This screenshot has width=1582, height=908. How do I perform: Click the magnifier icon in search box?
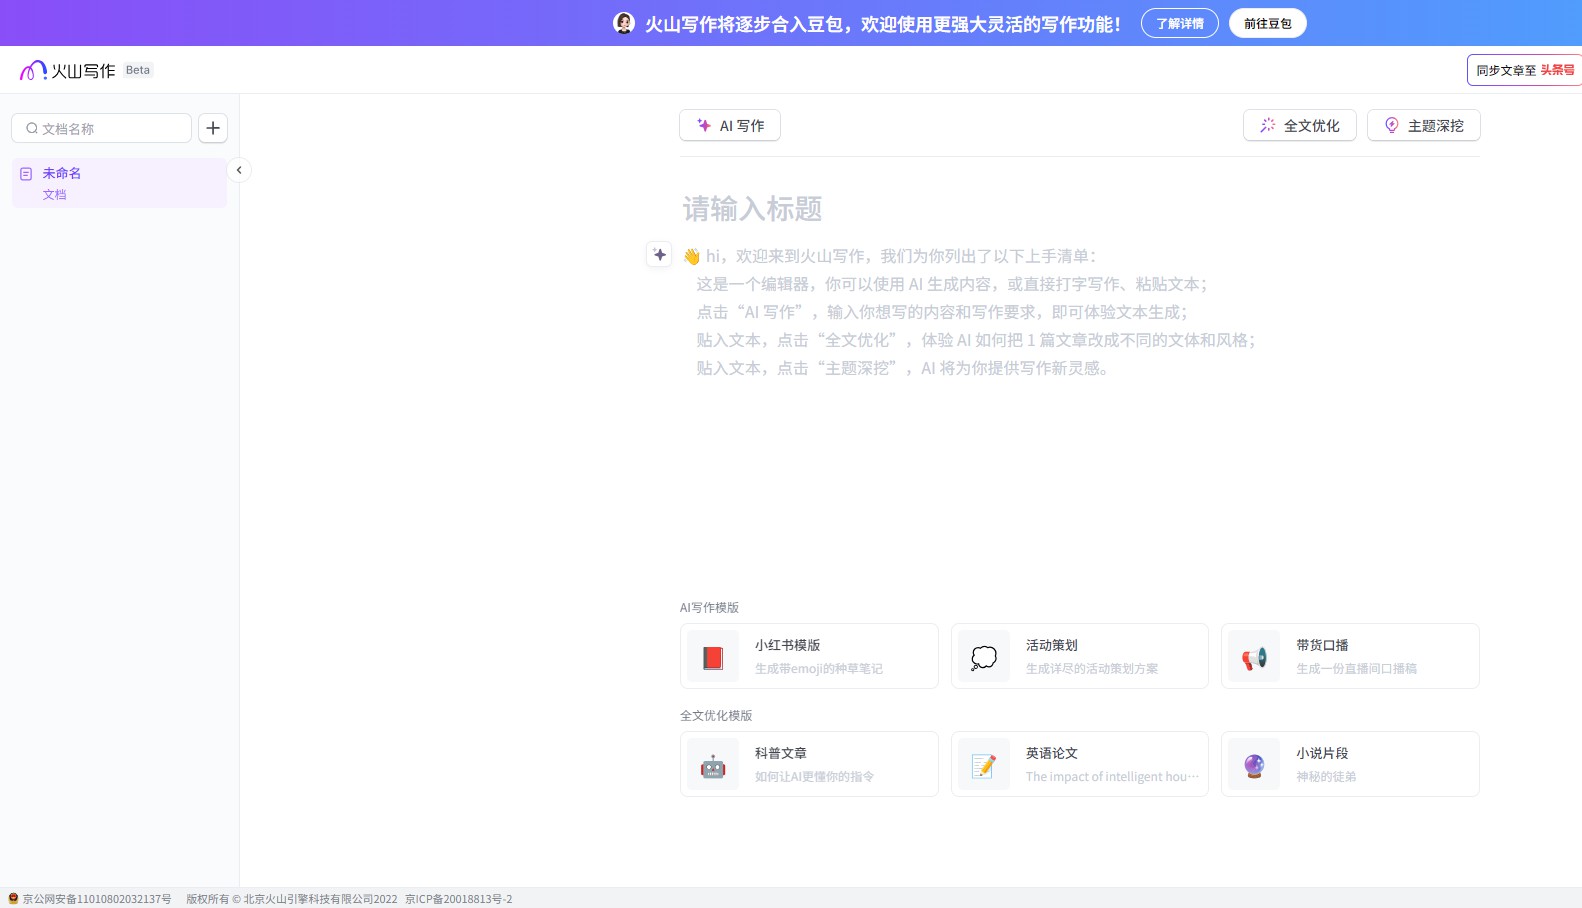point(32,128)
